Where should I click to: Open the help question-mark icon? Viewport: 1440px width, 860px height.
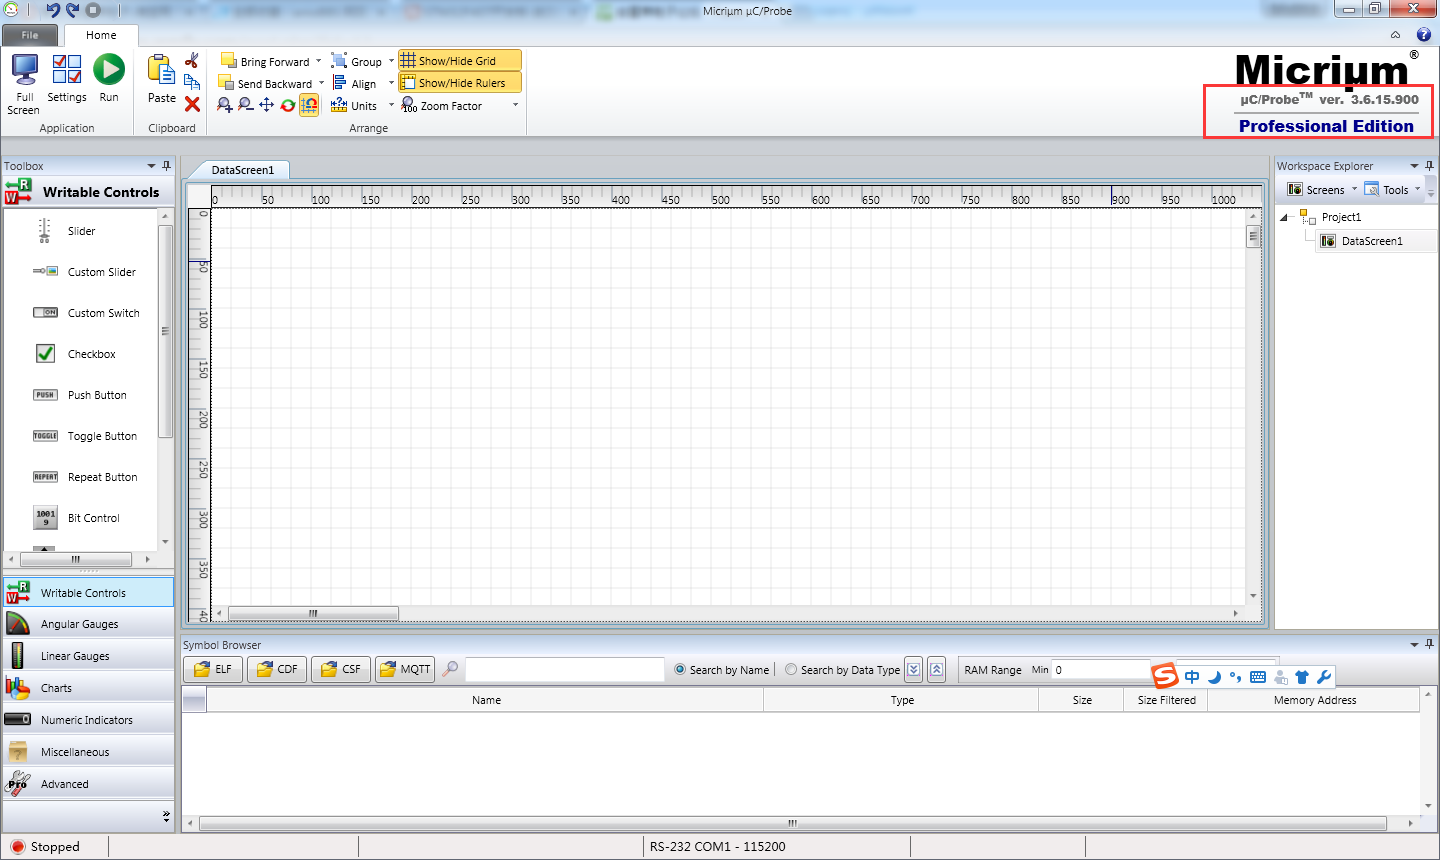tap(1424, 34)
